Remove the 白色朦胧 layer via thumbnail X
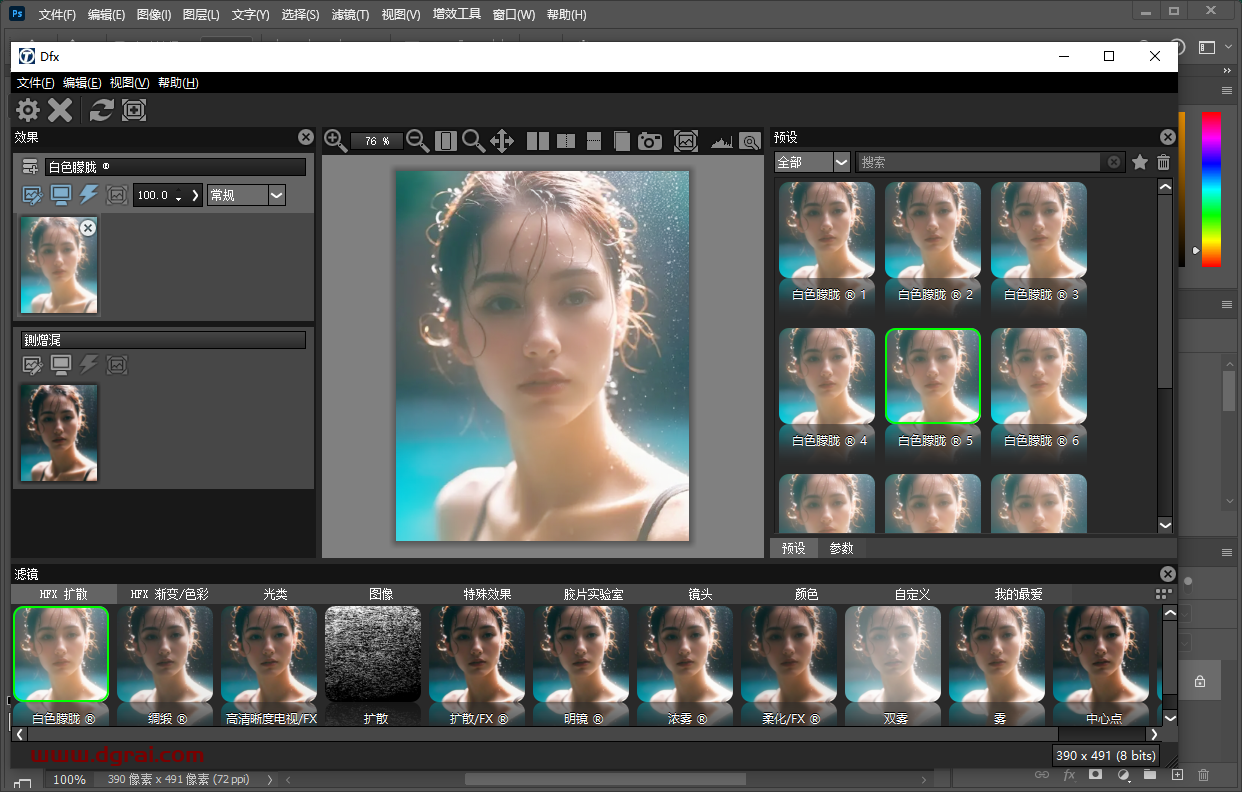 [x=88, y=228]
